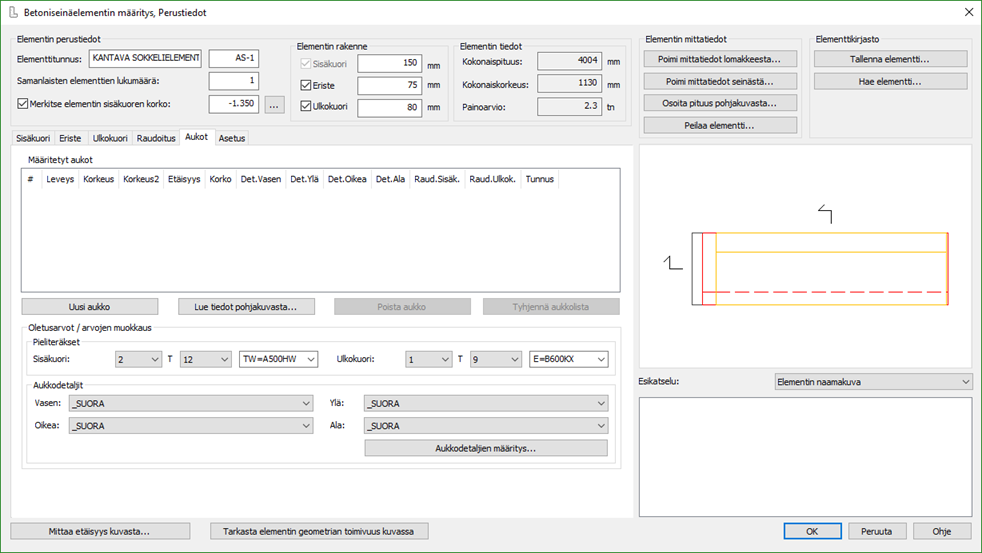
Task: Uncheck the Ulkokuori checkbox
Action: coord(307,108)
